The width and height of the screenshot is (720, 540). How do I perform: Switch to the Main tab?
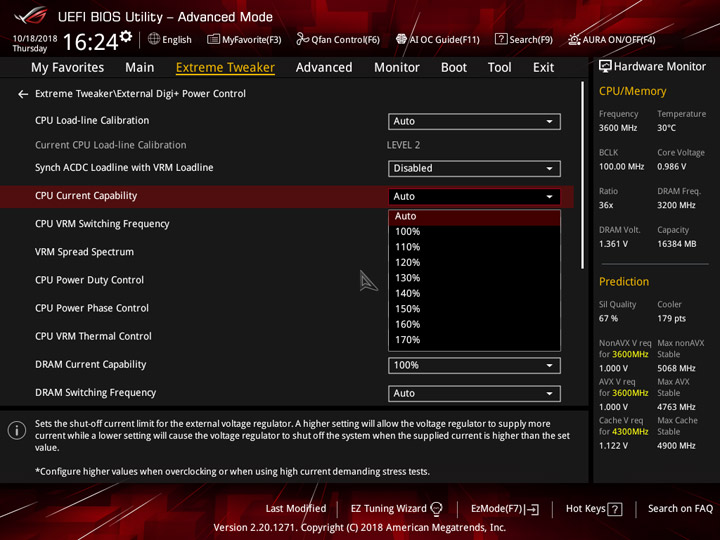pyautogui.click(x=140, y=68)
